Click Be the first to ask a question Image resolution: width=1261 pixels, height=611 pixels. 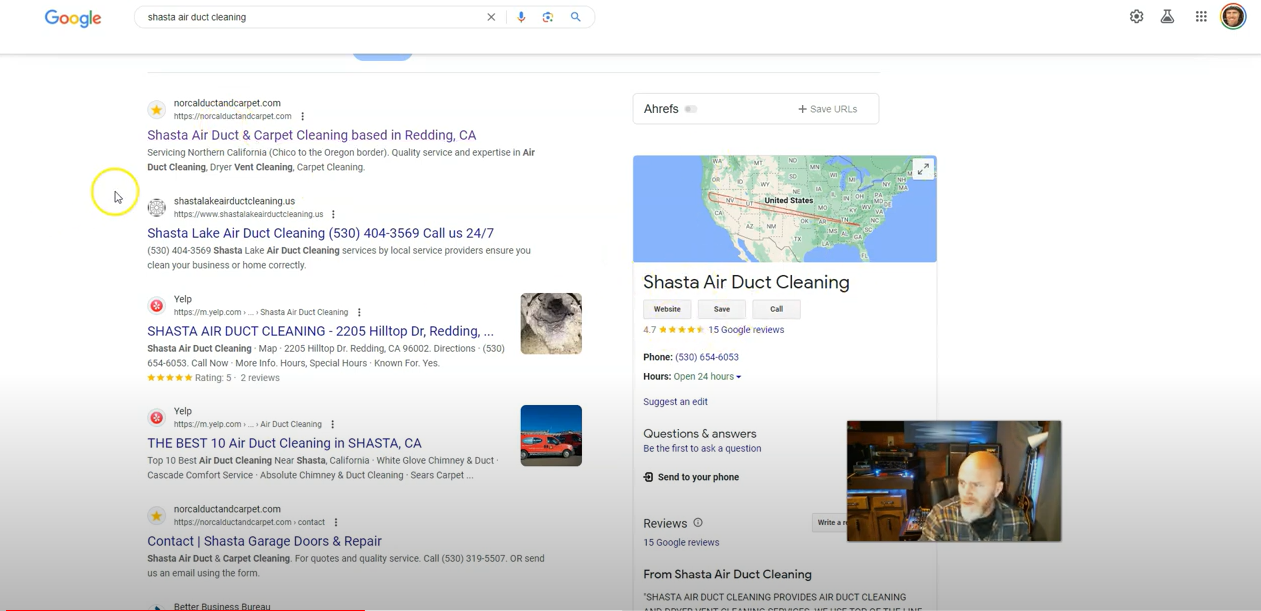702,449
